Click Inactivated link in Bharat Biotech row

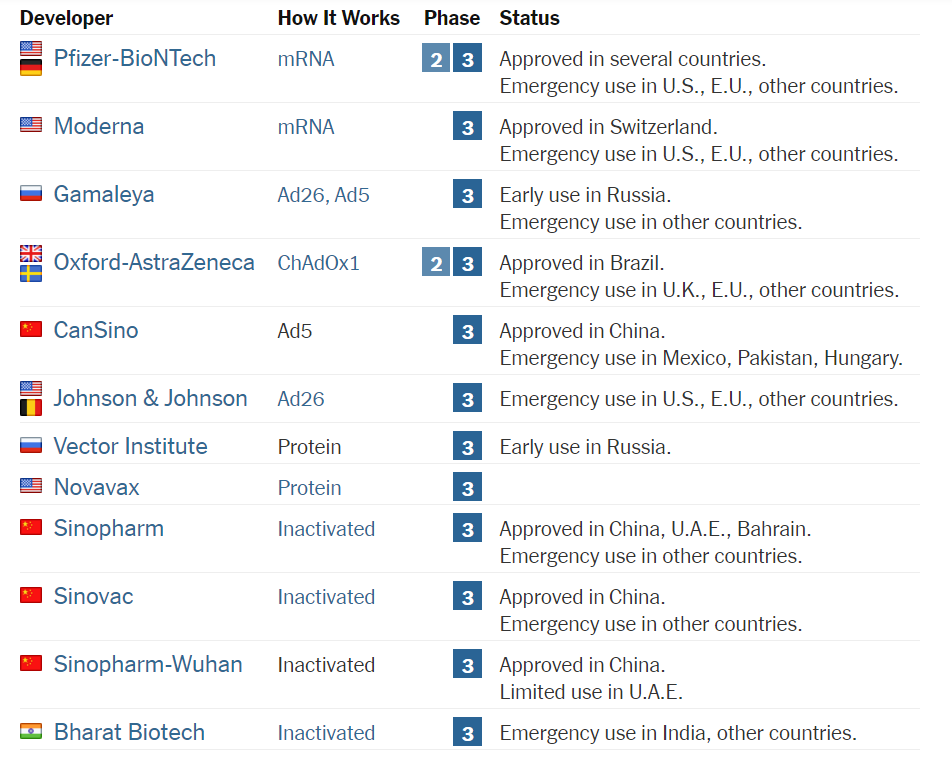pyautogui.click(x=326, y=733)
